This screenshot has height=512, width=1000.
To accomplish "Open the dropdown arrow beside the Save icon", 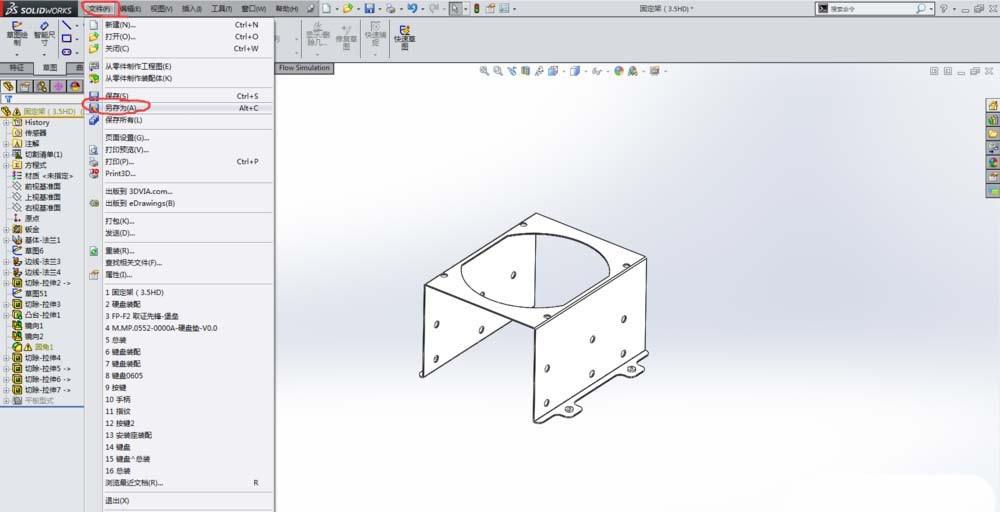I will [x=379, y=9].
